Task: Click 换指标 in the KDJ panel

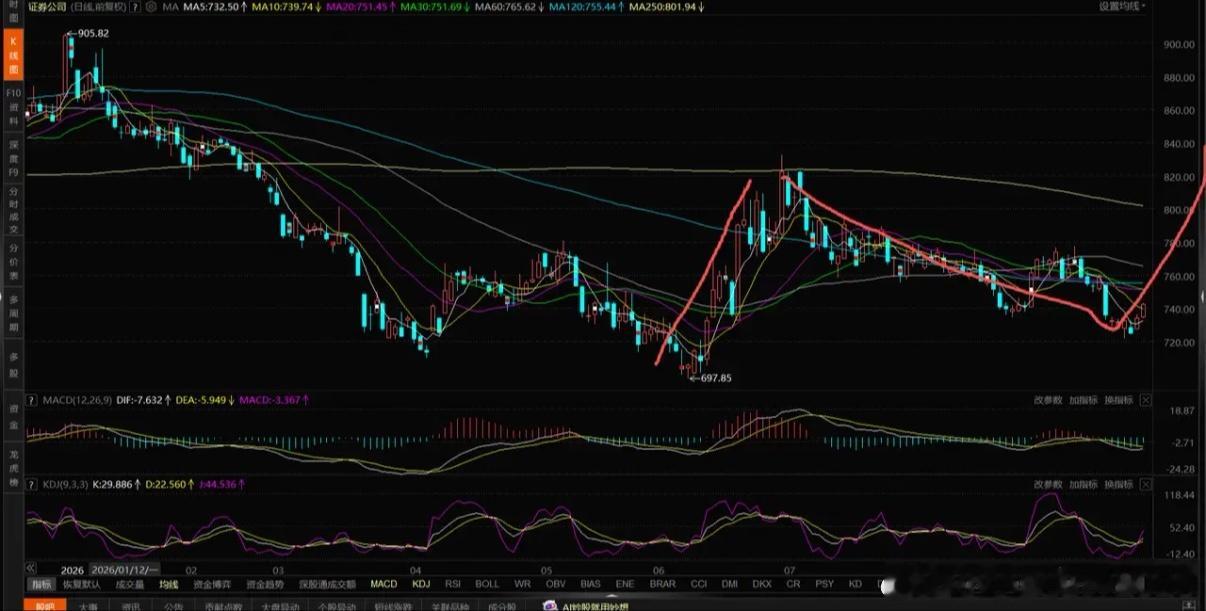Action: click(x=1118, y=484)
